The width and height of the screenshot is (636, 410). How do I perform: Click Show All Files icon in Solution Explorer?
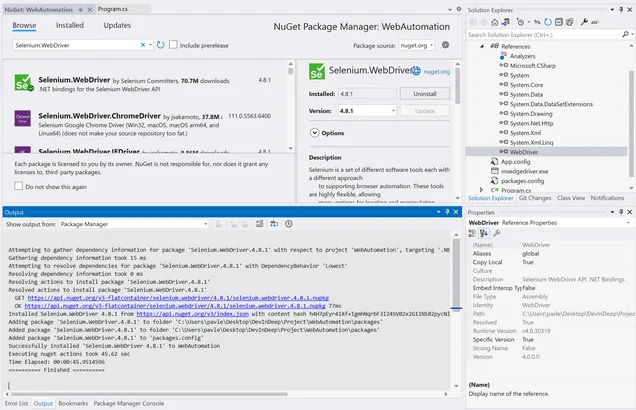tap(570, 22)
